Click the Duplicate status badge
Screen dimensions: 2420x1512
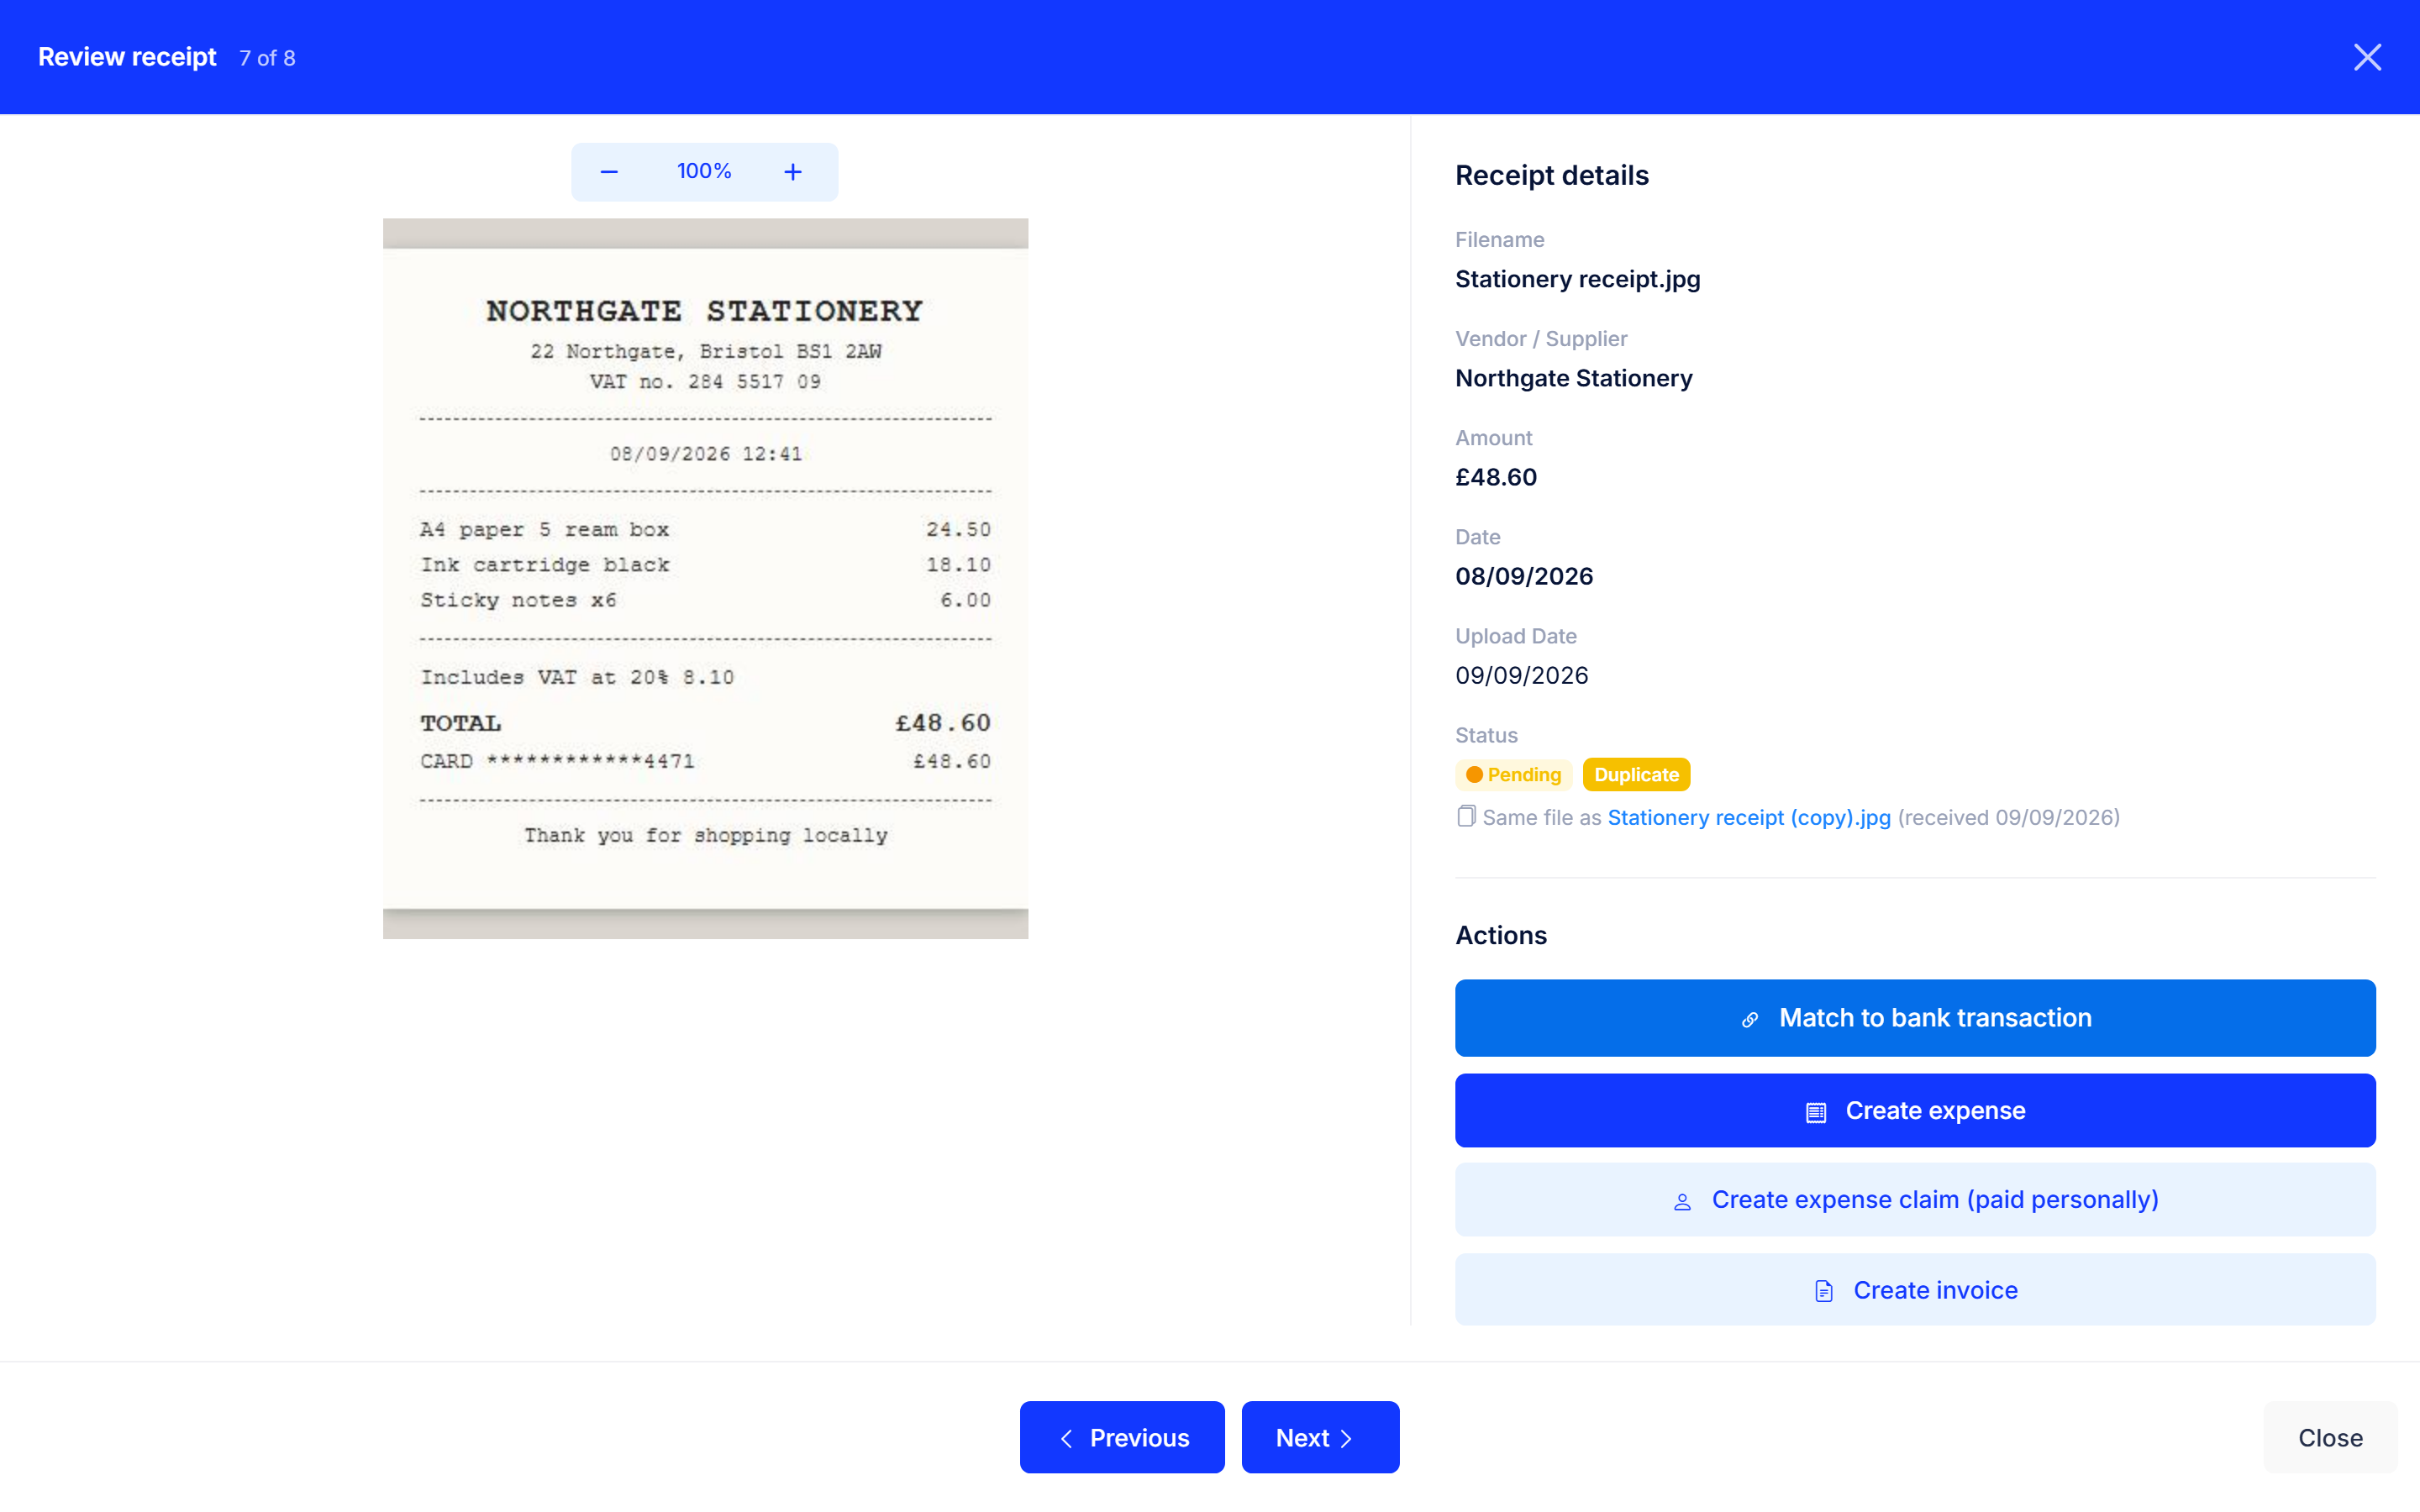click(x=1636, y=774)
